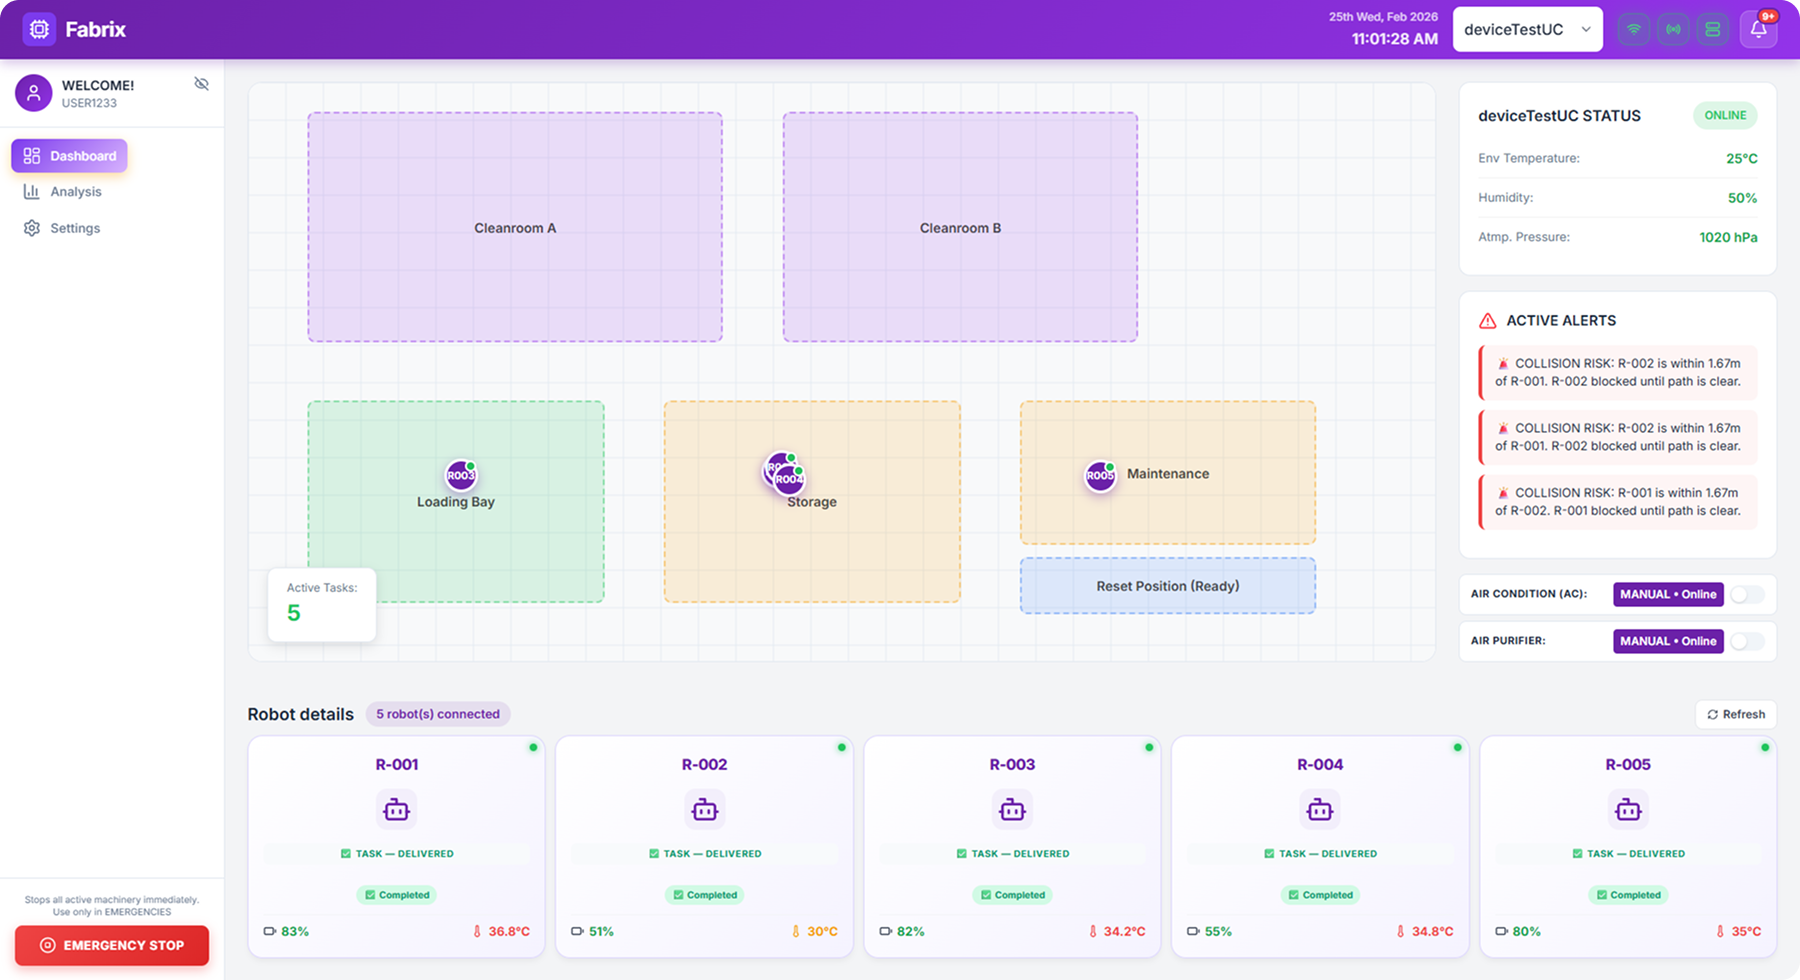The height and width of the screenshot is (980, 1800).
Task: Open the deviceTestUC device dropdown
Action: 1527,29
